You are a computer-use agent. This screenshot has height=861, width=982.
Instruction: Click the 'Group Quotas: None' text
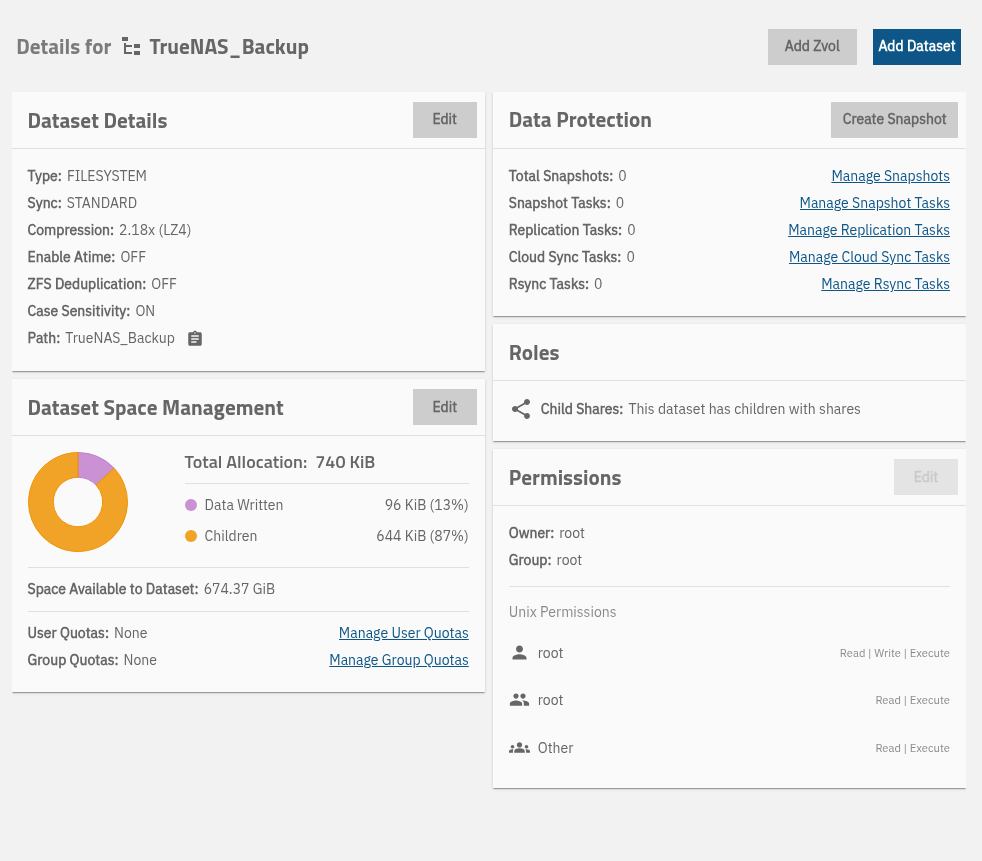(x=92, y=660)
